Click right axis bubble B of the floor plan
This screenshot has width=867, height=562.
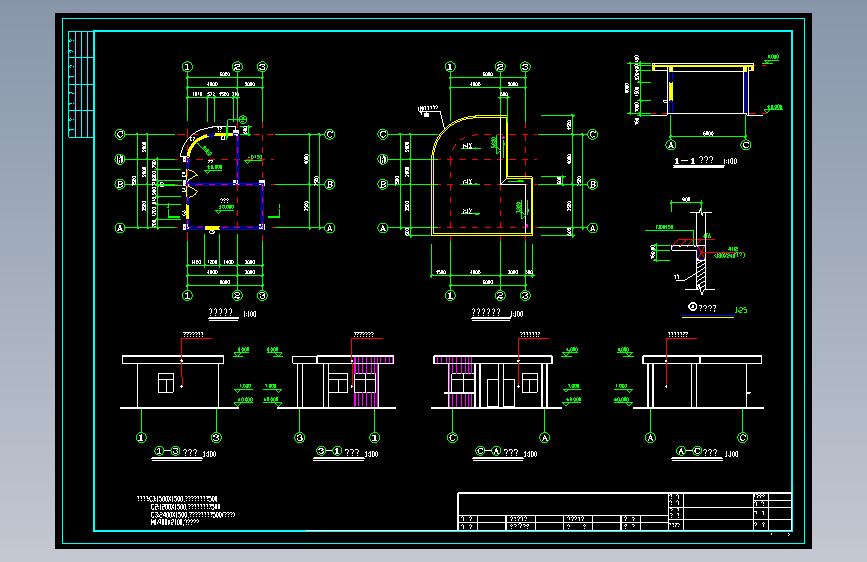coord(330,184)
